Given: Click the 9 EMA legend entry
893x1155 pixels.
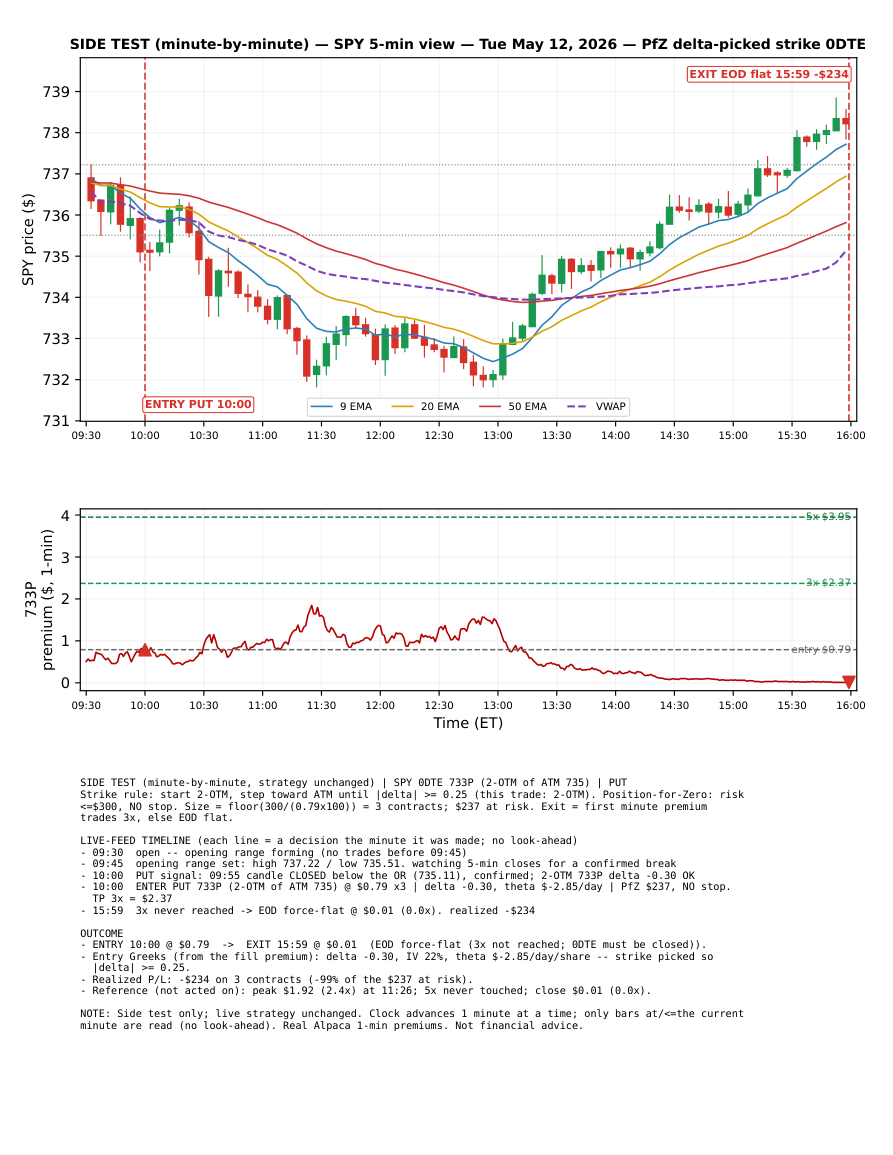Looking at the screenshot, I should click(x=342, y=407).
